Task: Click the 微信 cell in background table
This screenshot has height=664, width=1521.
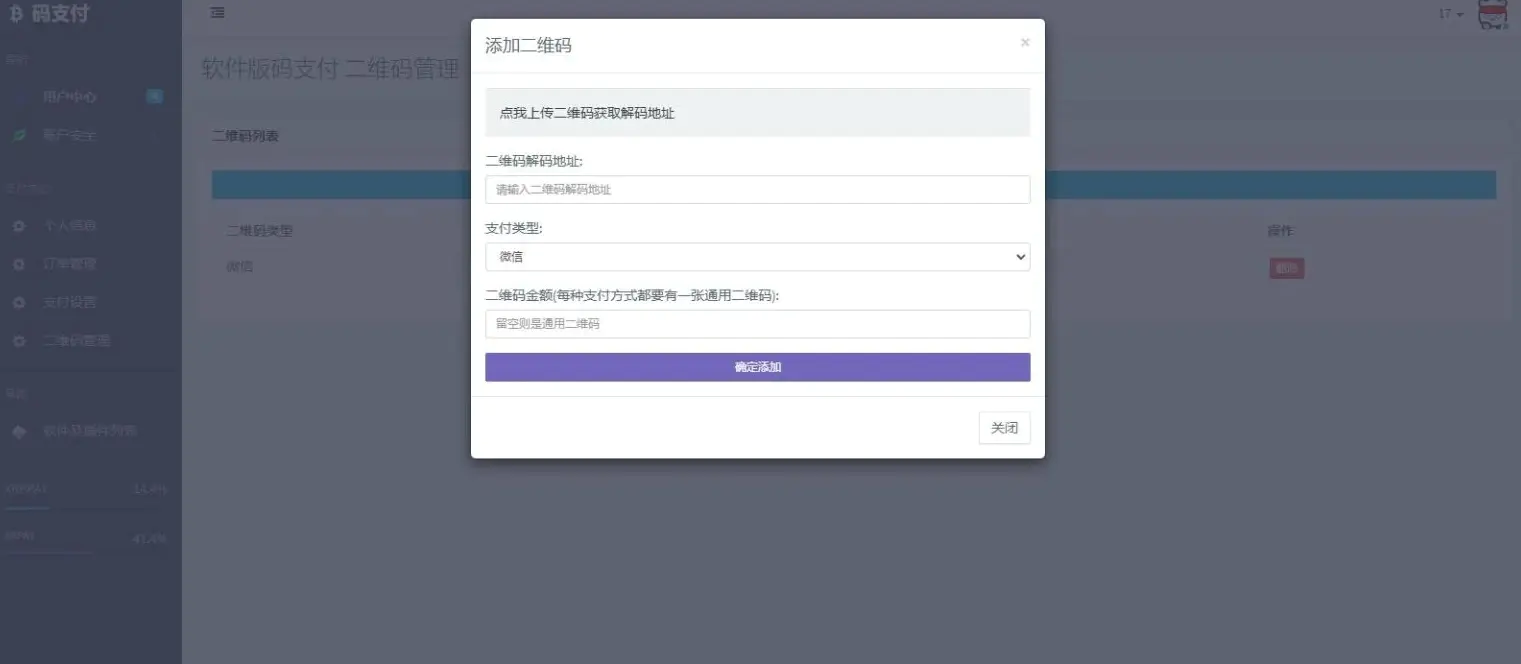Action: (x=239, y=267)
